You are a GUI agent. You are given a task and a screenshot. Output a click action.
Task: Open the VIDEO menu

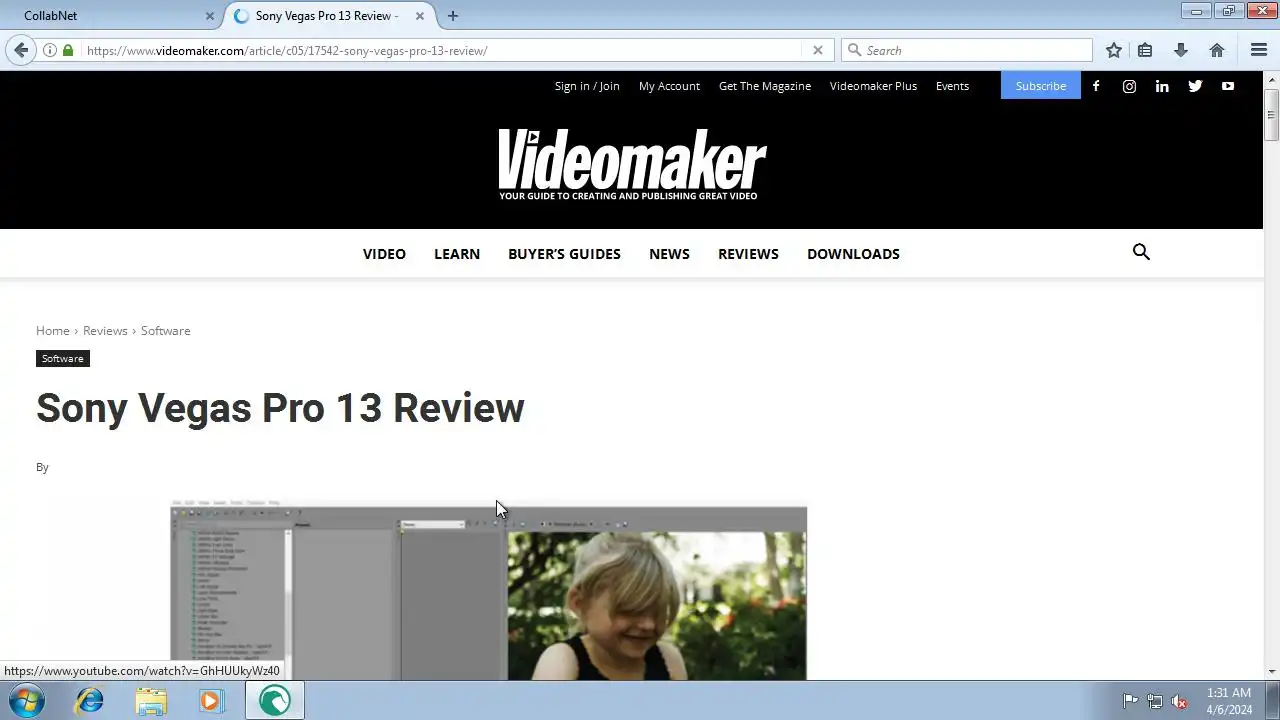[x=384, y=254]
